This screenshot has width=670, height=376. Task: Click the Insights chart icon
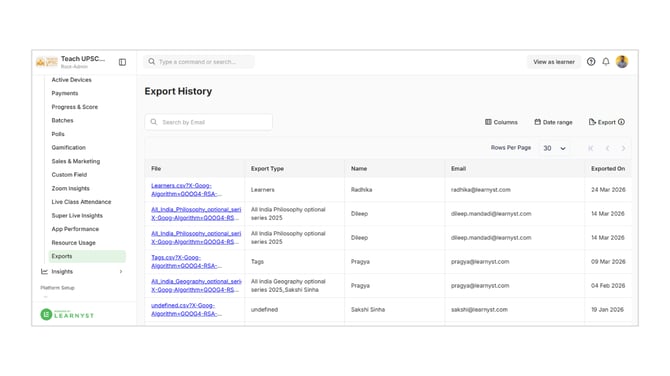coord(44,272)
